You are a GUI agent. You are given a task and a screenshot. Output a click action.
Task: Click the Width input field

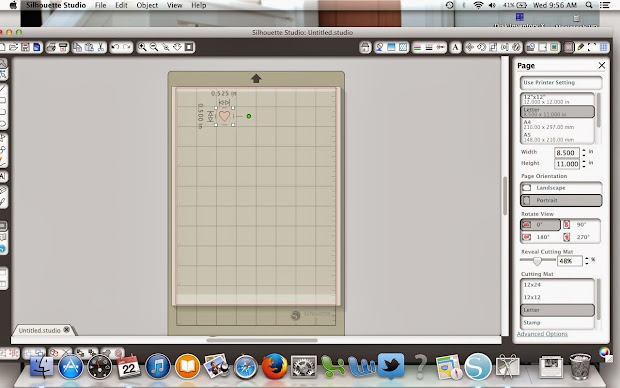tap(567, 153)
